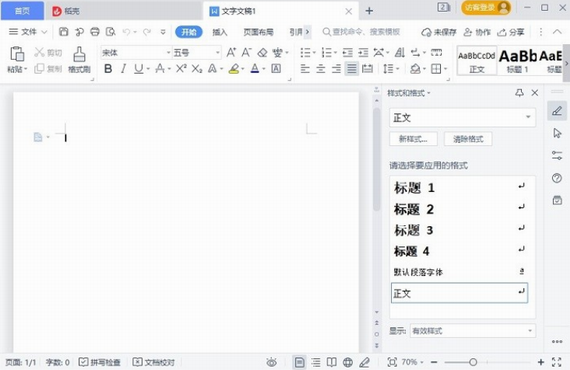Switch to the 页面布局 ribbon tab

pos(258,32)
